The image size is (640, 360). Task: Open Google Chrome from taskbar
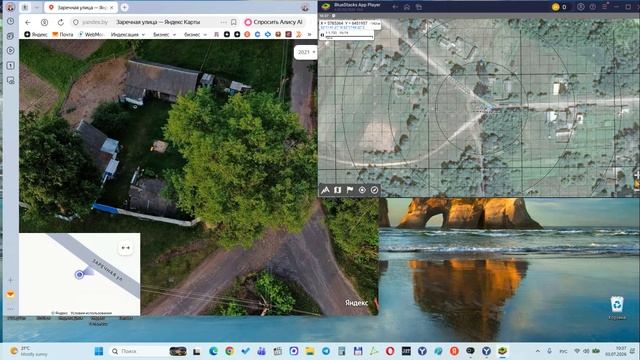[x=229, y=351]
